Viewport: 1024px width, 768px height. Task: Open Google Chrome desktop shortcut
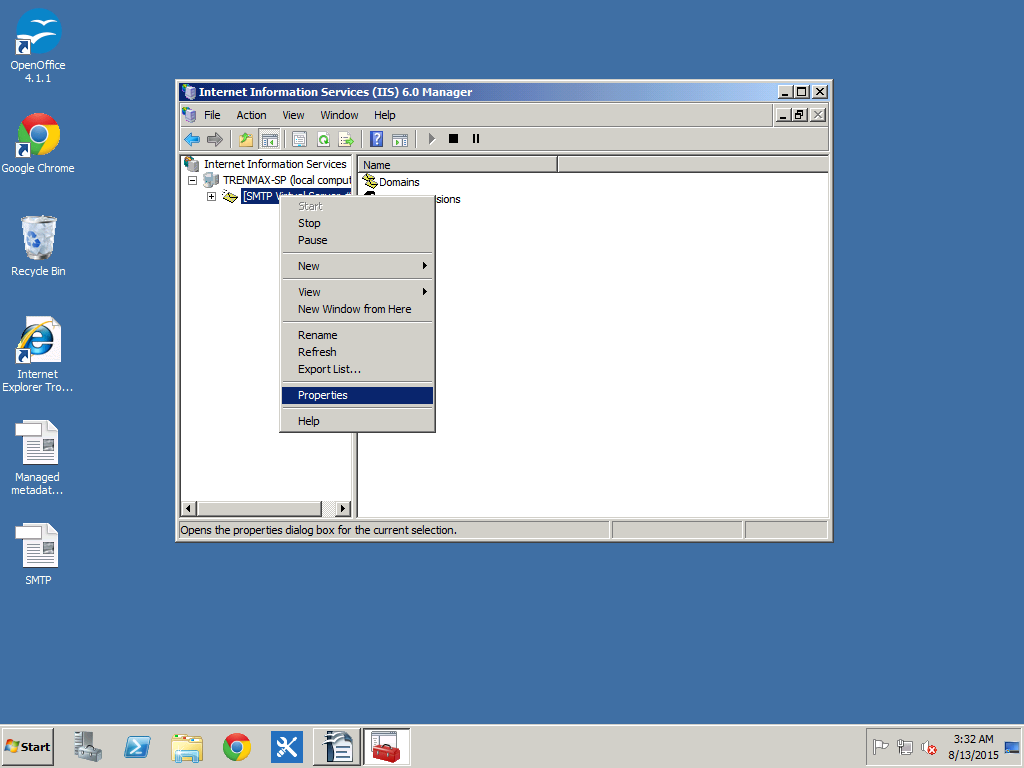(38, 144)
